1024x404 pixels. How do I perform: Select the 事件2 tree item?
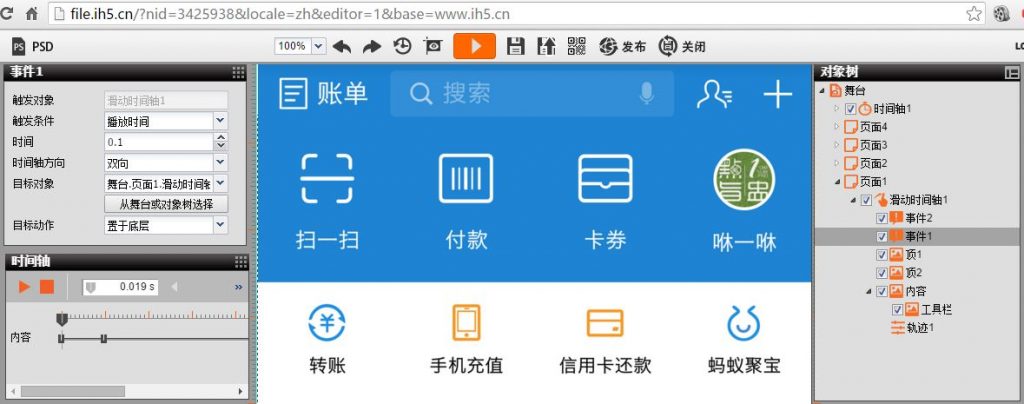[x=918, y=218]
